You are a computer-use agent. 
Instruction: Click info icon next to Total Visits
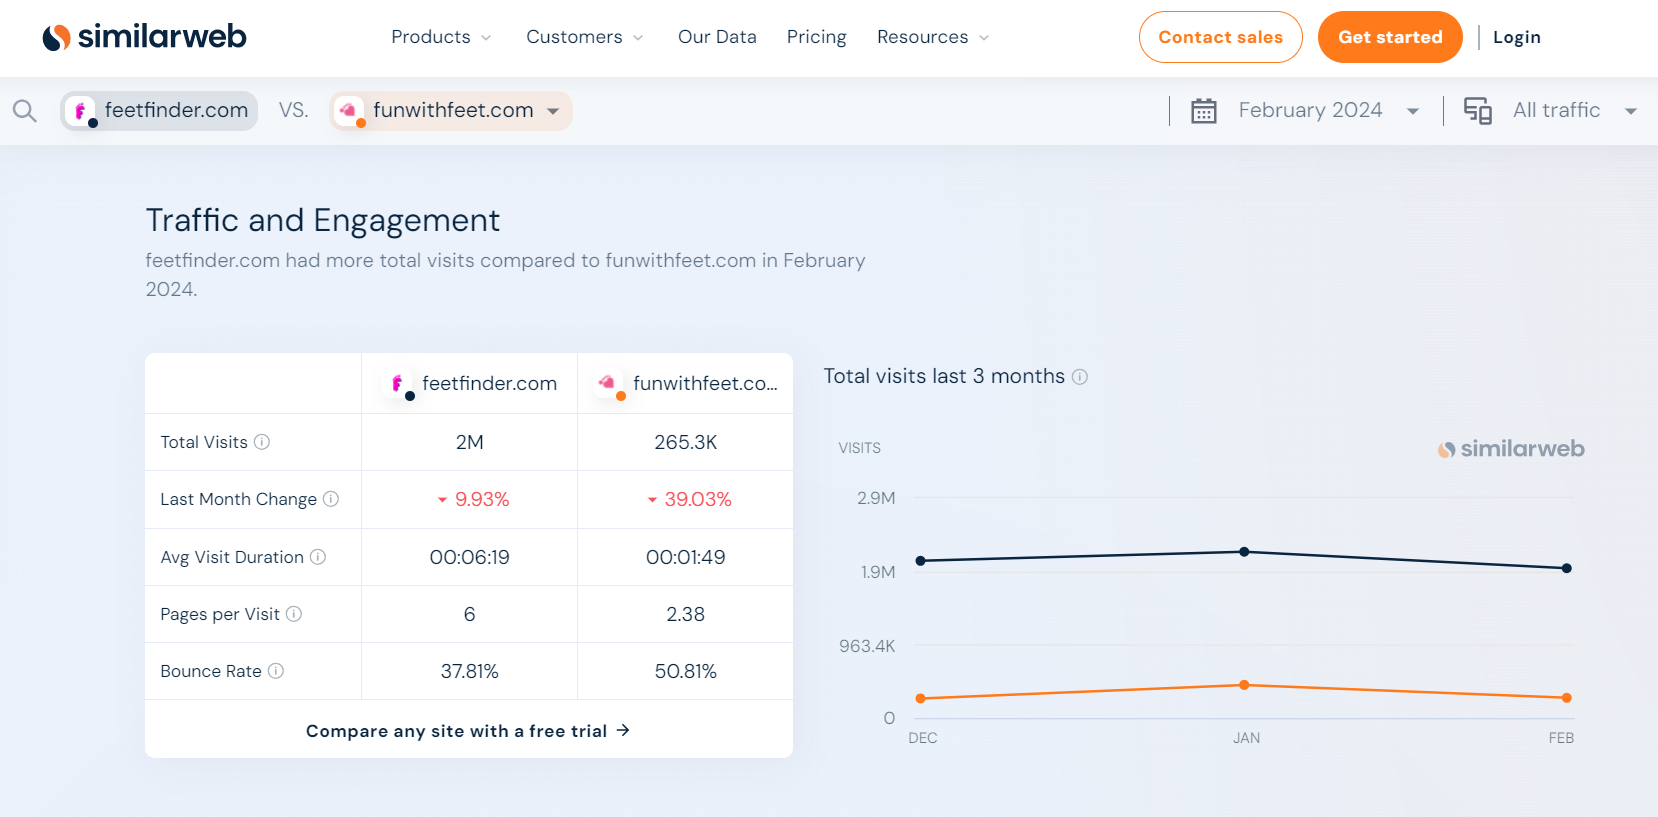pos(262,442)
